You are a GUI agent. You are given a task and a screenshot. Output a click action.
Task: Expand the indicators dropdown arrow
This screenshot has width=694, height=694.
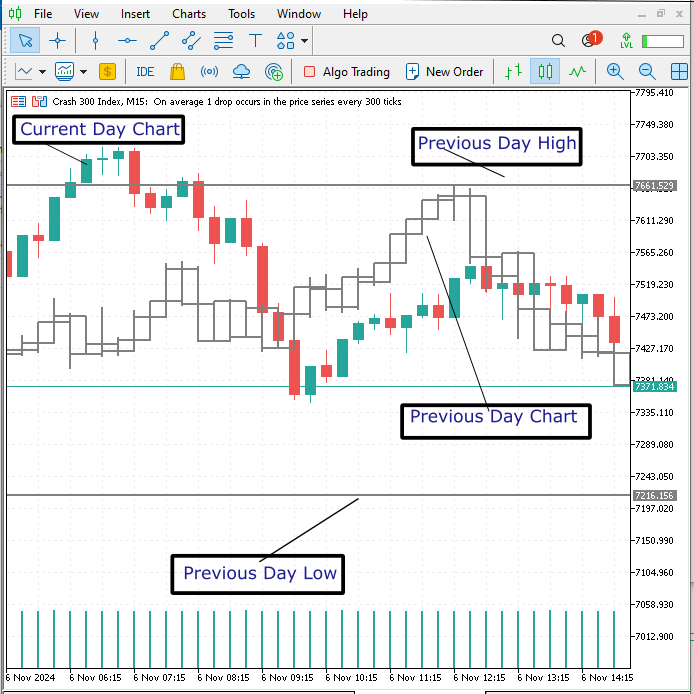[83, 72]
